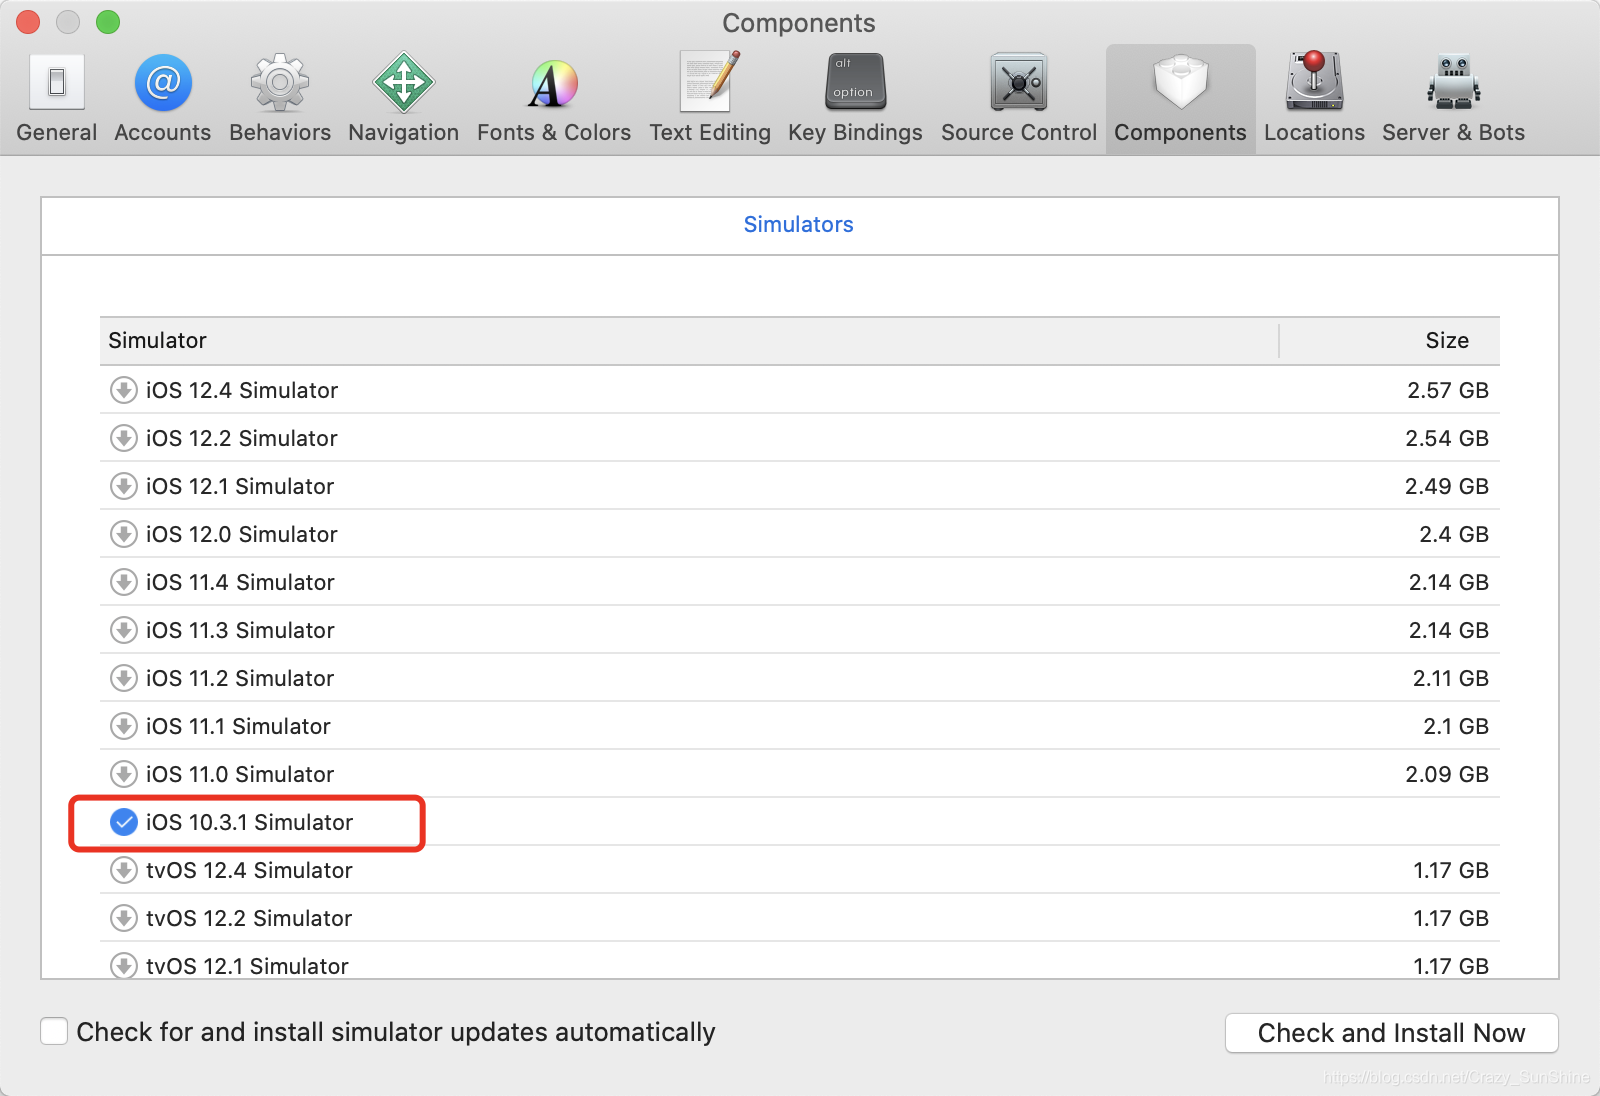The width and height of the screenshot is (1600, 1096).
Task: Select the tvOS 12.4 Simulator row text
Action: coord(249,870)
